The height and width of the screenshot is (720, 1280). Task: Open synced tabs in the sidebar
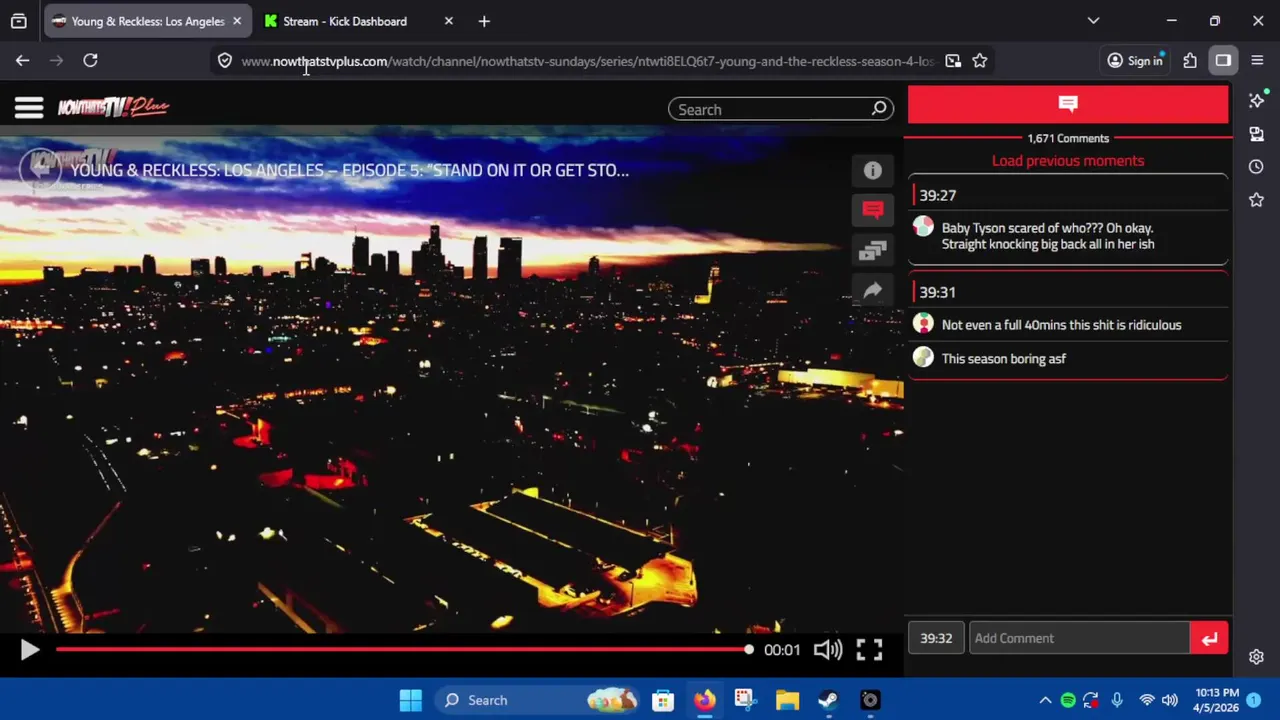[x=1257, y=134]
